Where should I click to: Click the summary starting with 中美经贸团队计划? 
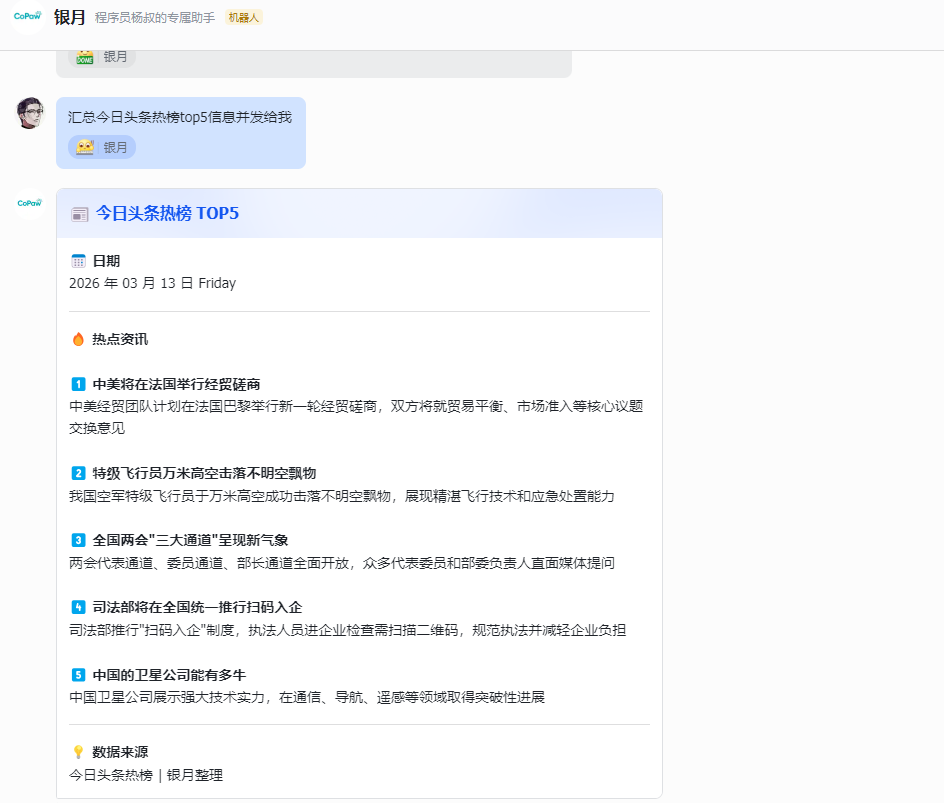point(356,417)
